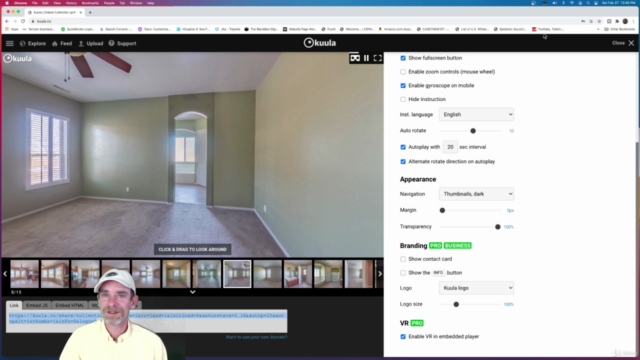Viewport: 640px width, 360px height.
Task: Open the Epidemic Sound bookmark
Action: [510, 29]
